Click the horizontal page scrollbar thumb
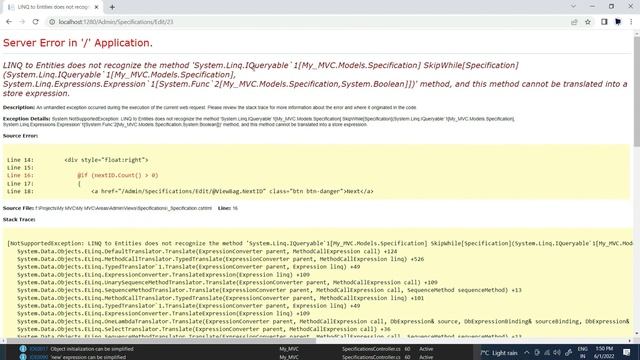 click(x=161, y=340)
